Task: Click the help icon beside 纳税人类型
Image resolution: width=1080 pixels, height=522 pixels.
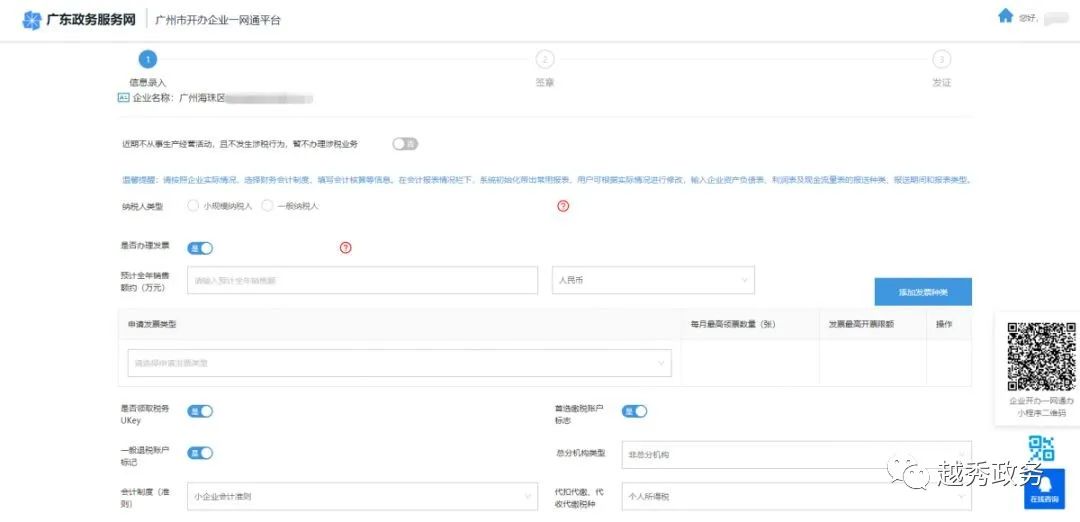Action: click(563, 206)
